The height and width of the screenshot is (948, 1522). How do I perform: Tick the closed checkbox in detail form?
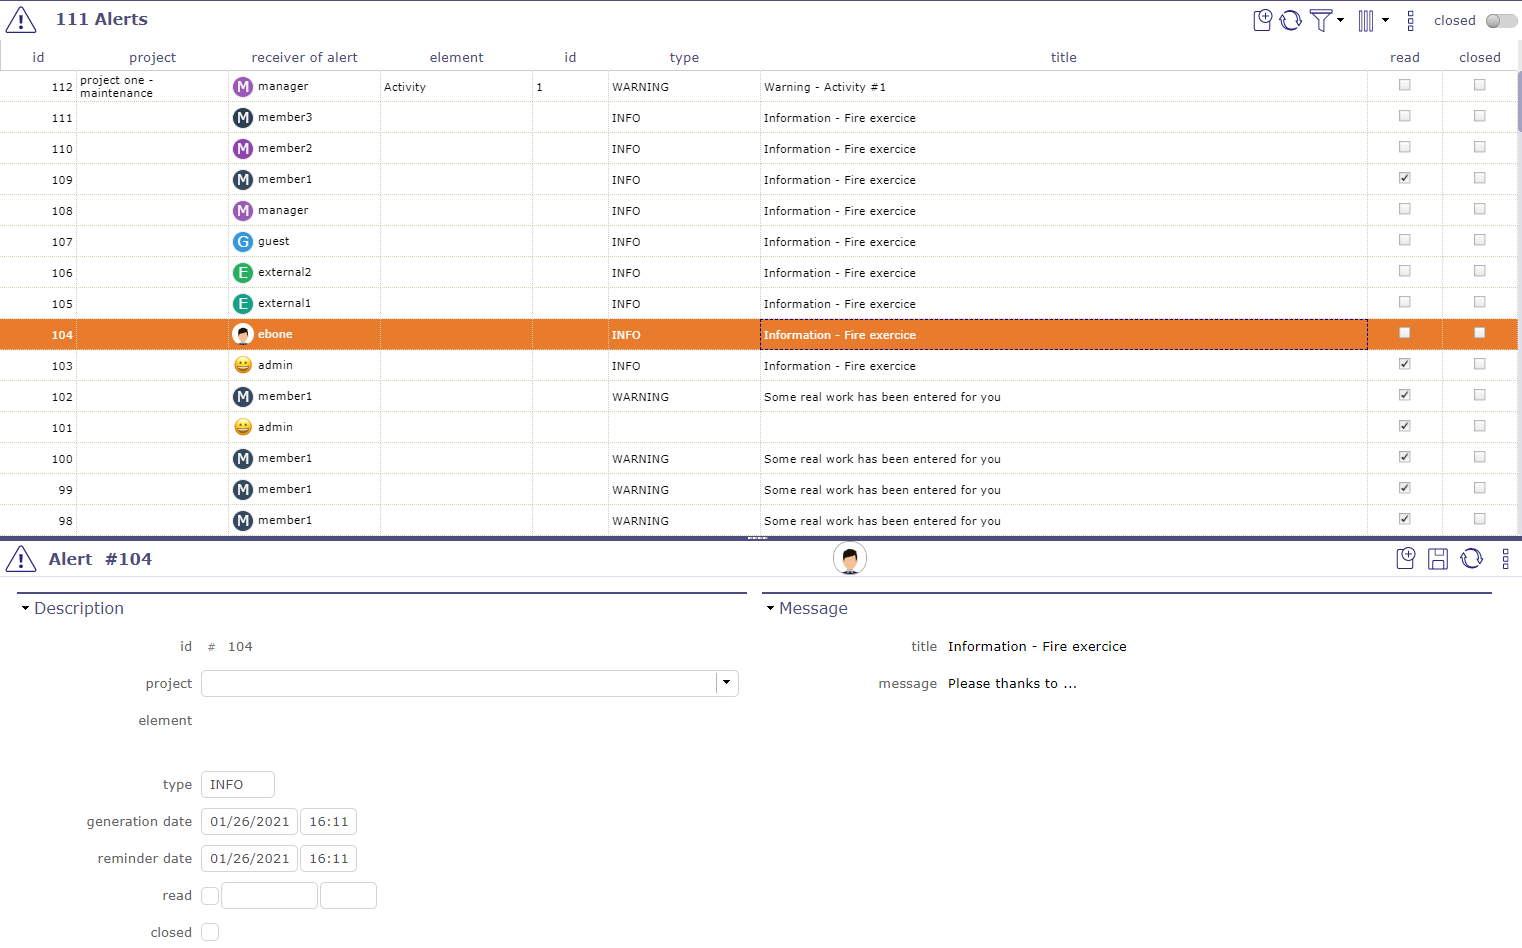[x=210, y=933]
